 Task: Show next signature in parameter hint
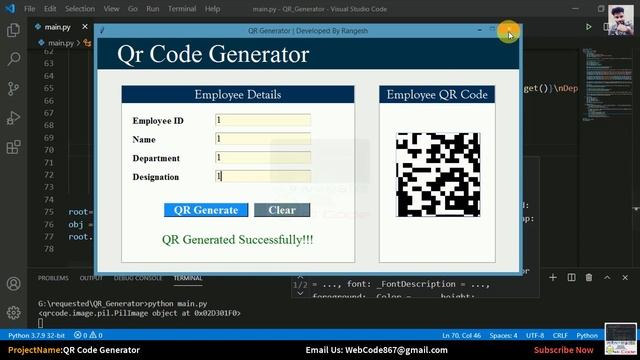click(300, 293)
